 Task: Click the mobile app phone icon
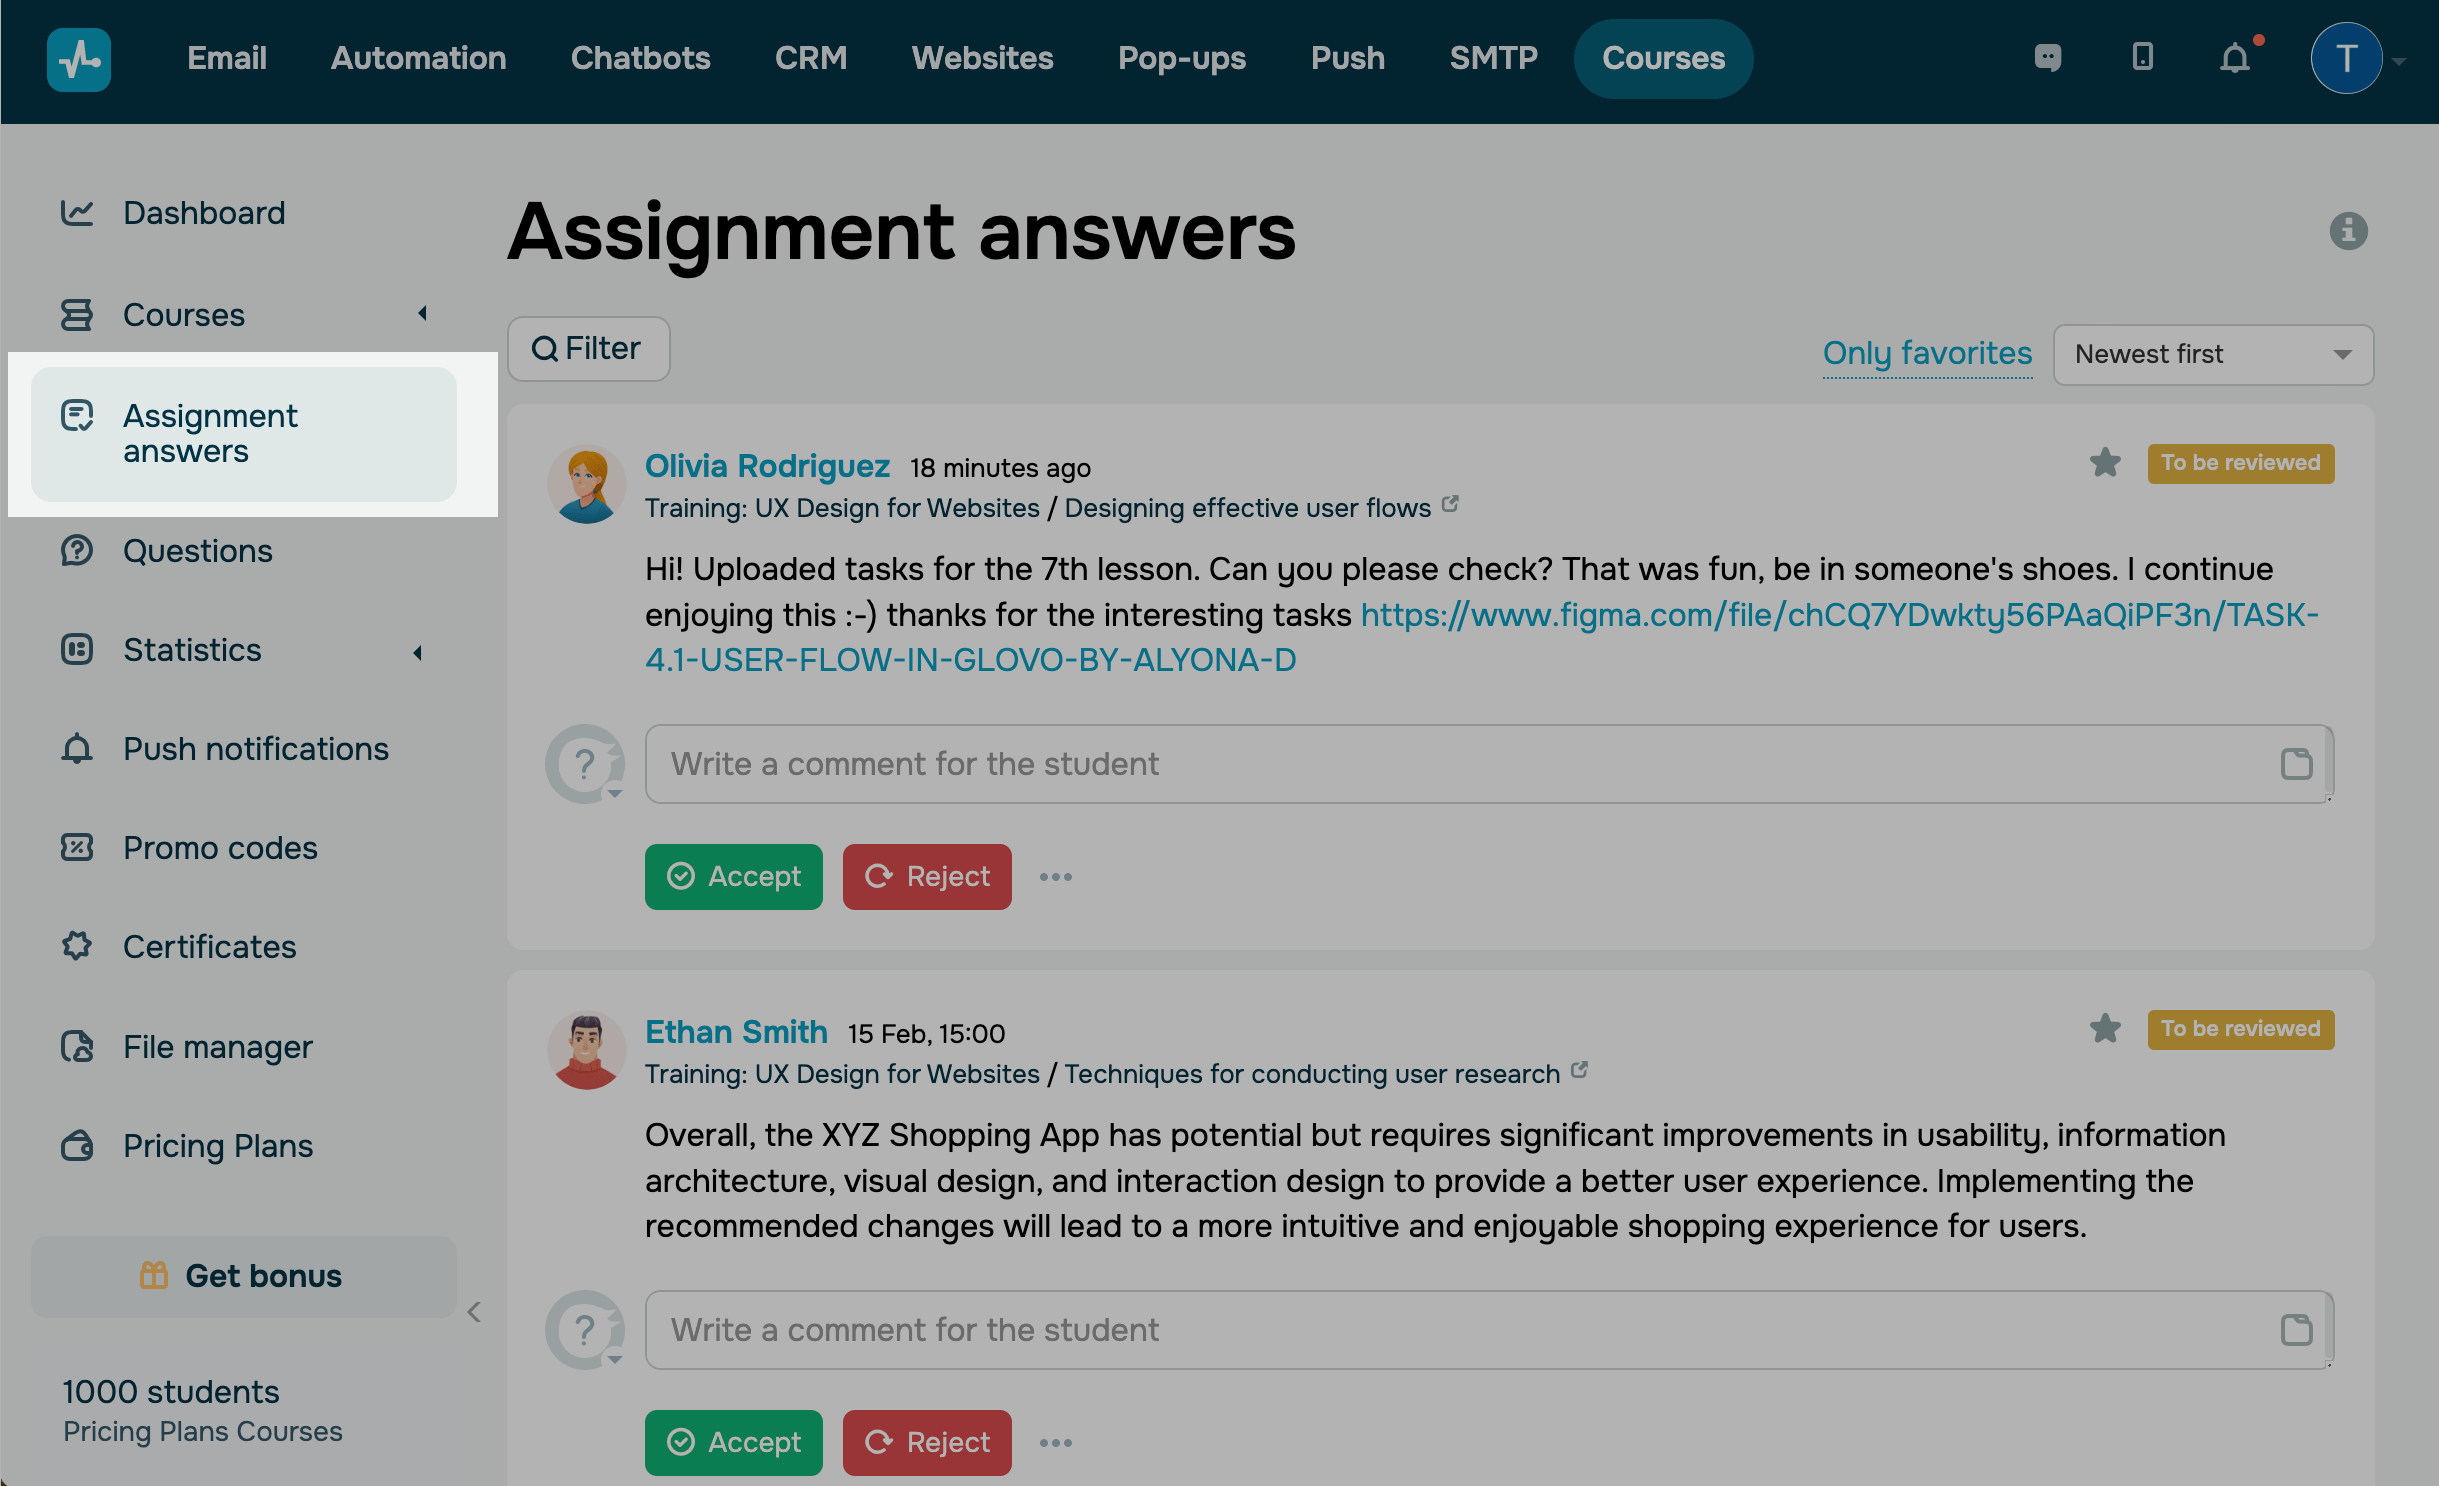point(2142,57)
